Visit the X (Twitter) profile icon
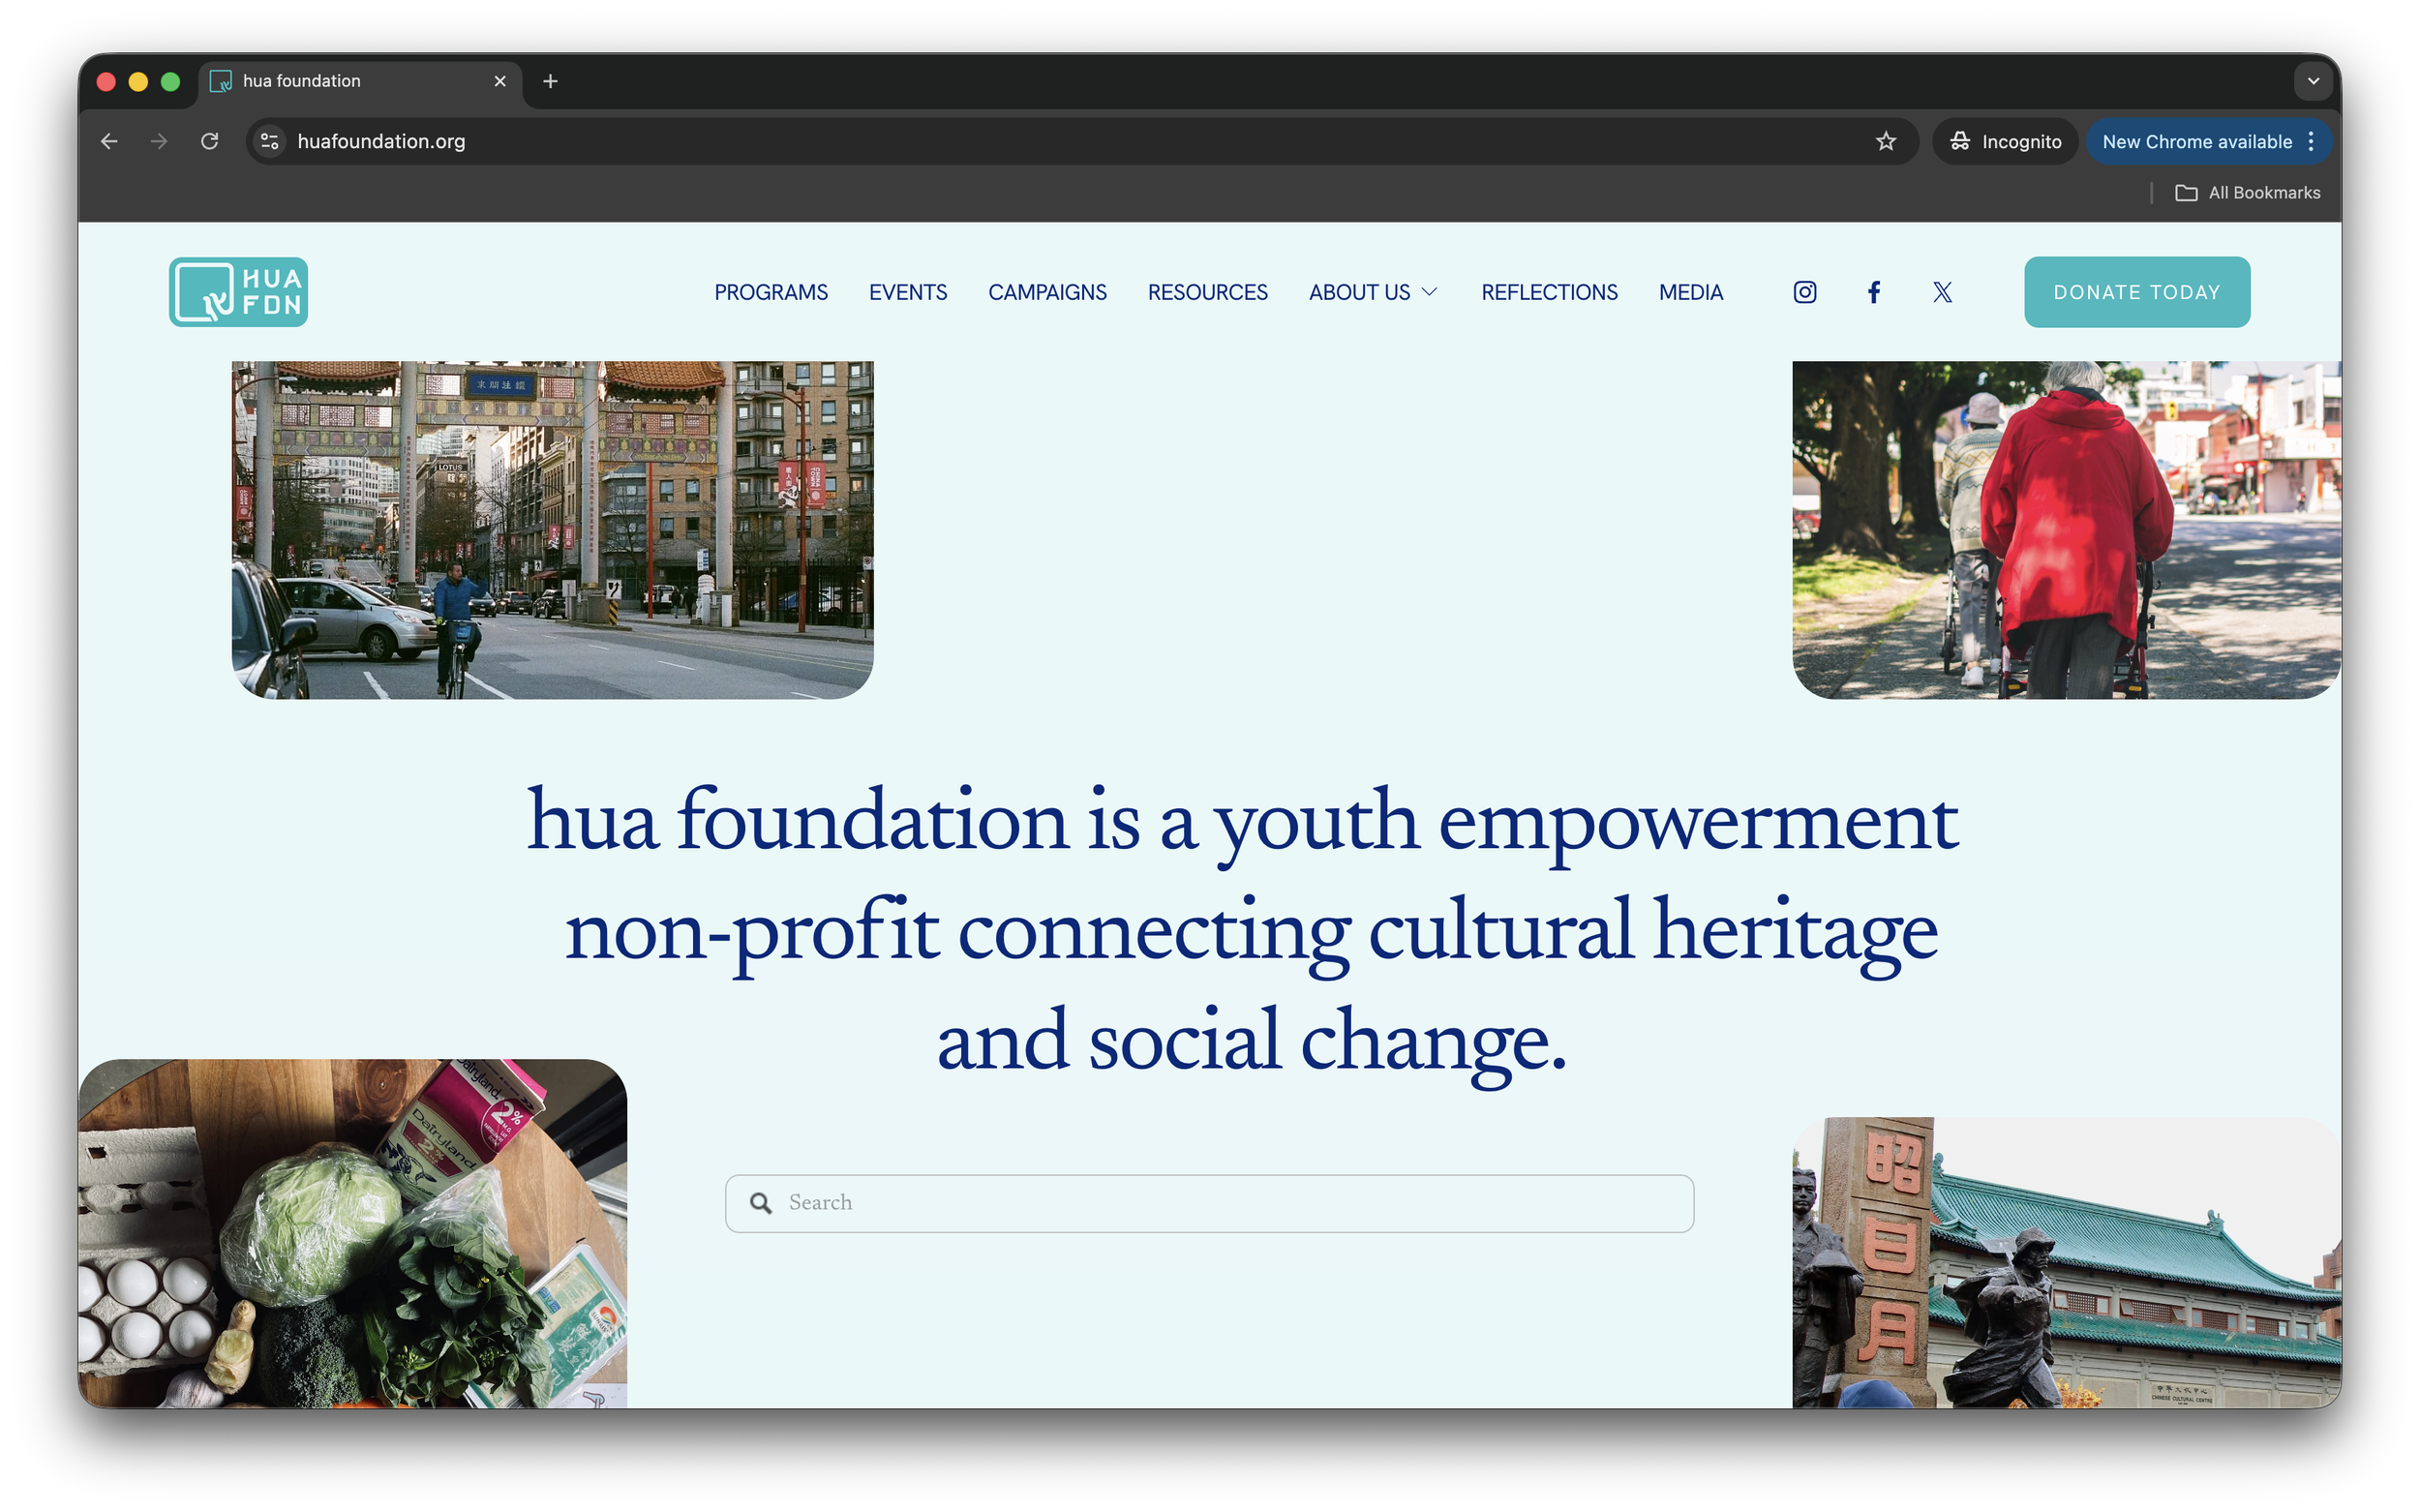The height and width of the screenshot is (1512, 2420). click(x=1942, y=292)
